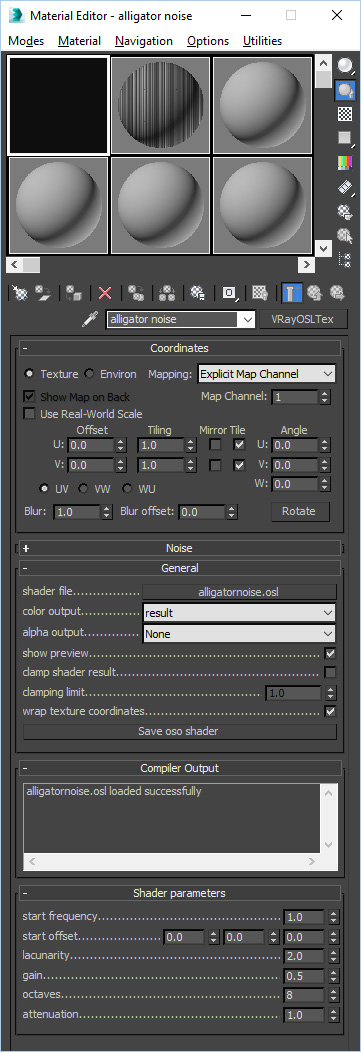Image resolution: width=361 pixels, height=1052 pixels.
Task: Click the Go to Parent icon
Action: [314, 293]
